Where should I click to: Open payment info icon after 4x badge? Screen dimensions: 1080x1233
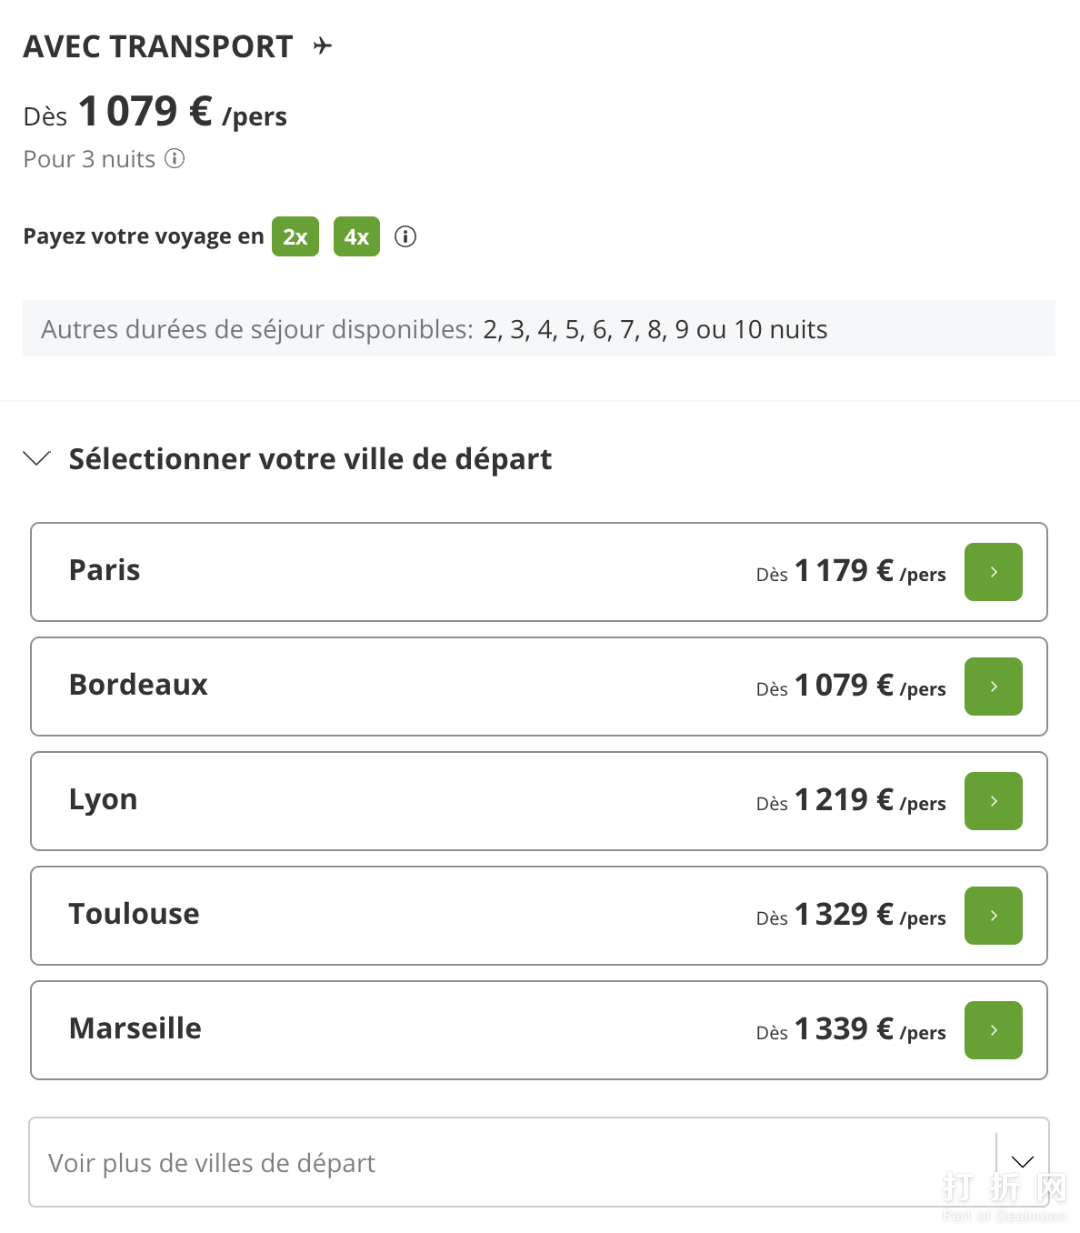click(x=405, y=237)
